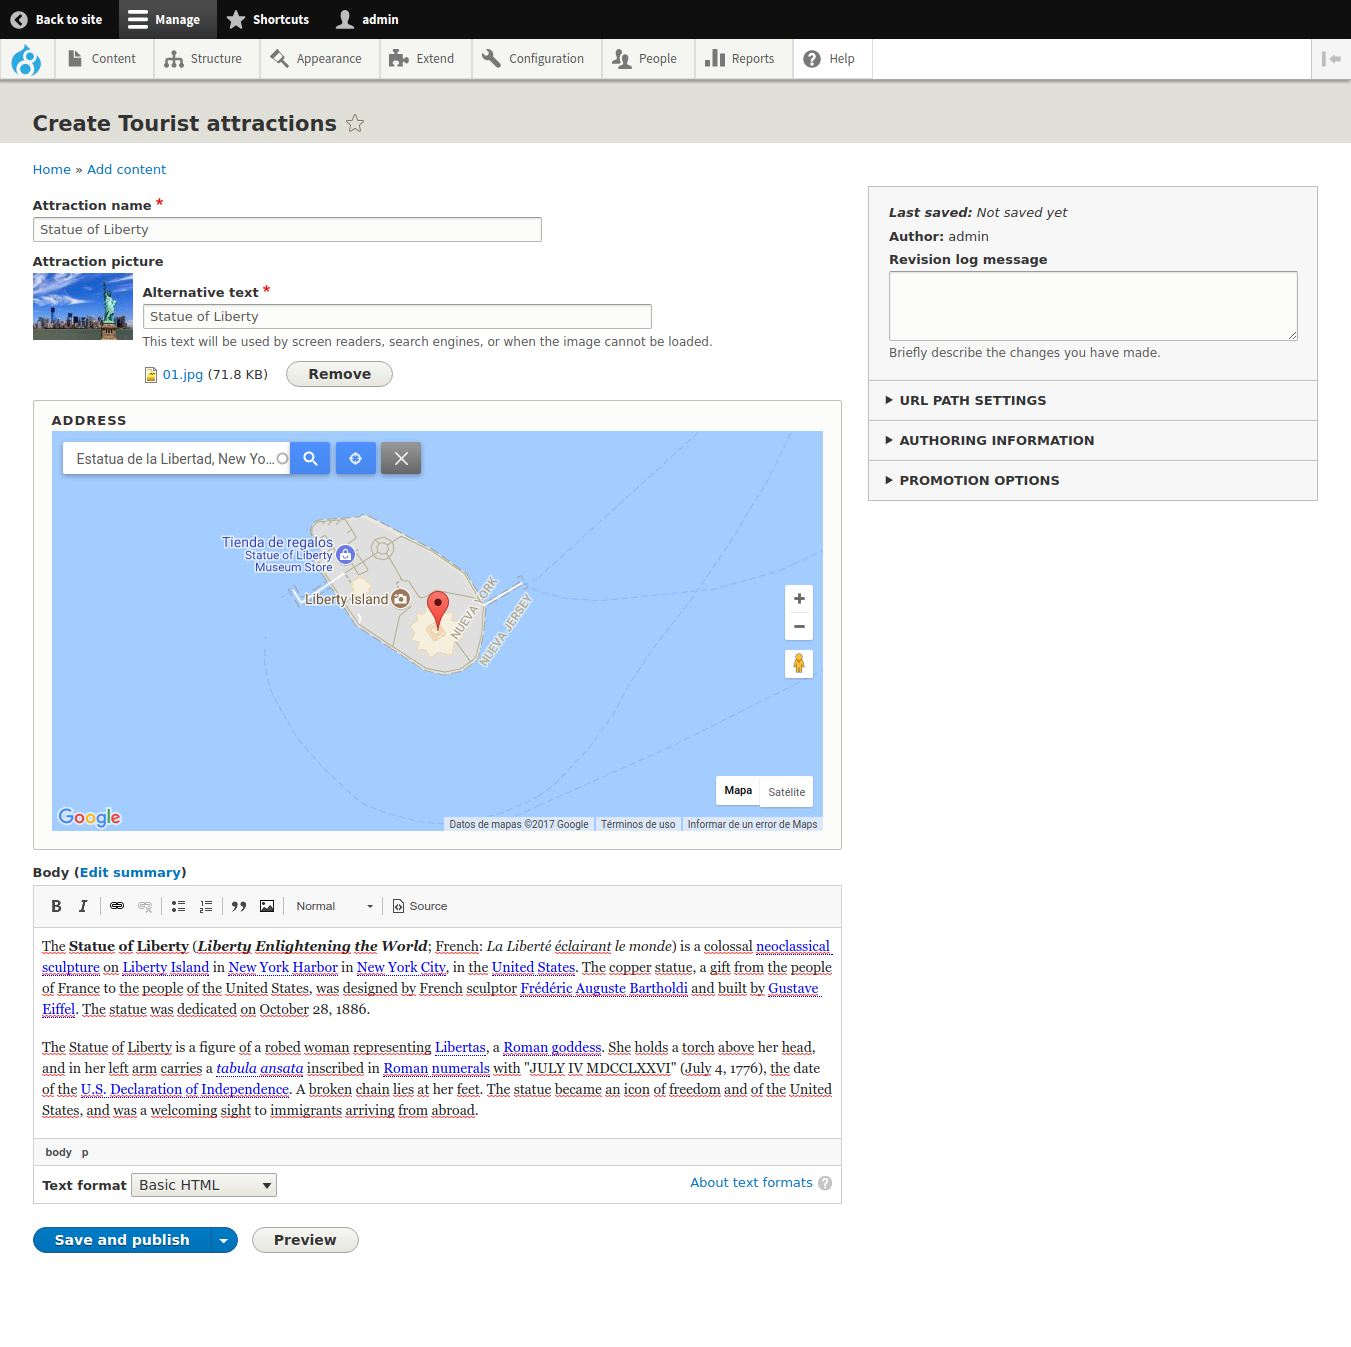Apply block quote formatting

[x=239, y=906]
